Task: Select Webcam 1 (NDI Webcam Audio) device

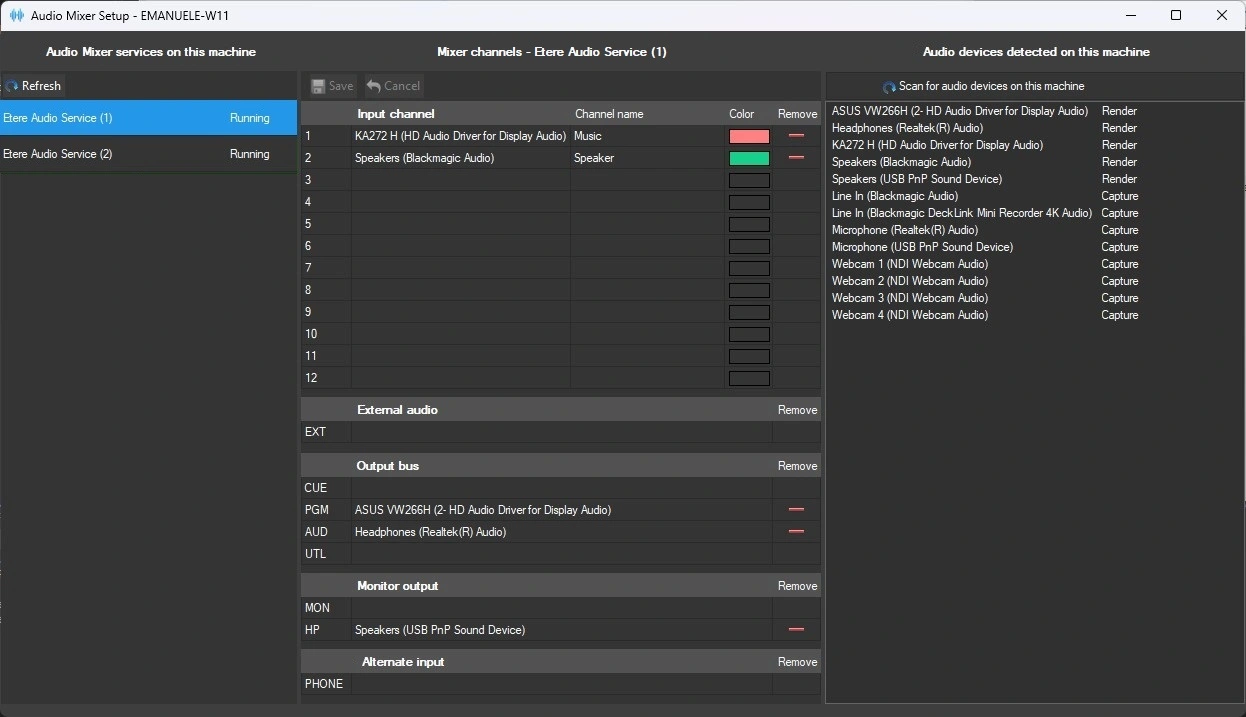Action: (909, 264)
